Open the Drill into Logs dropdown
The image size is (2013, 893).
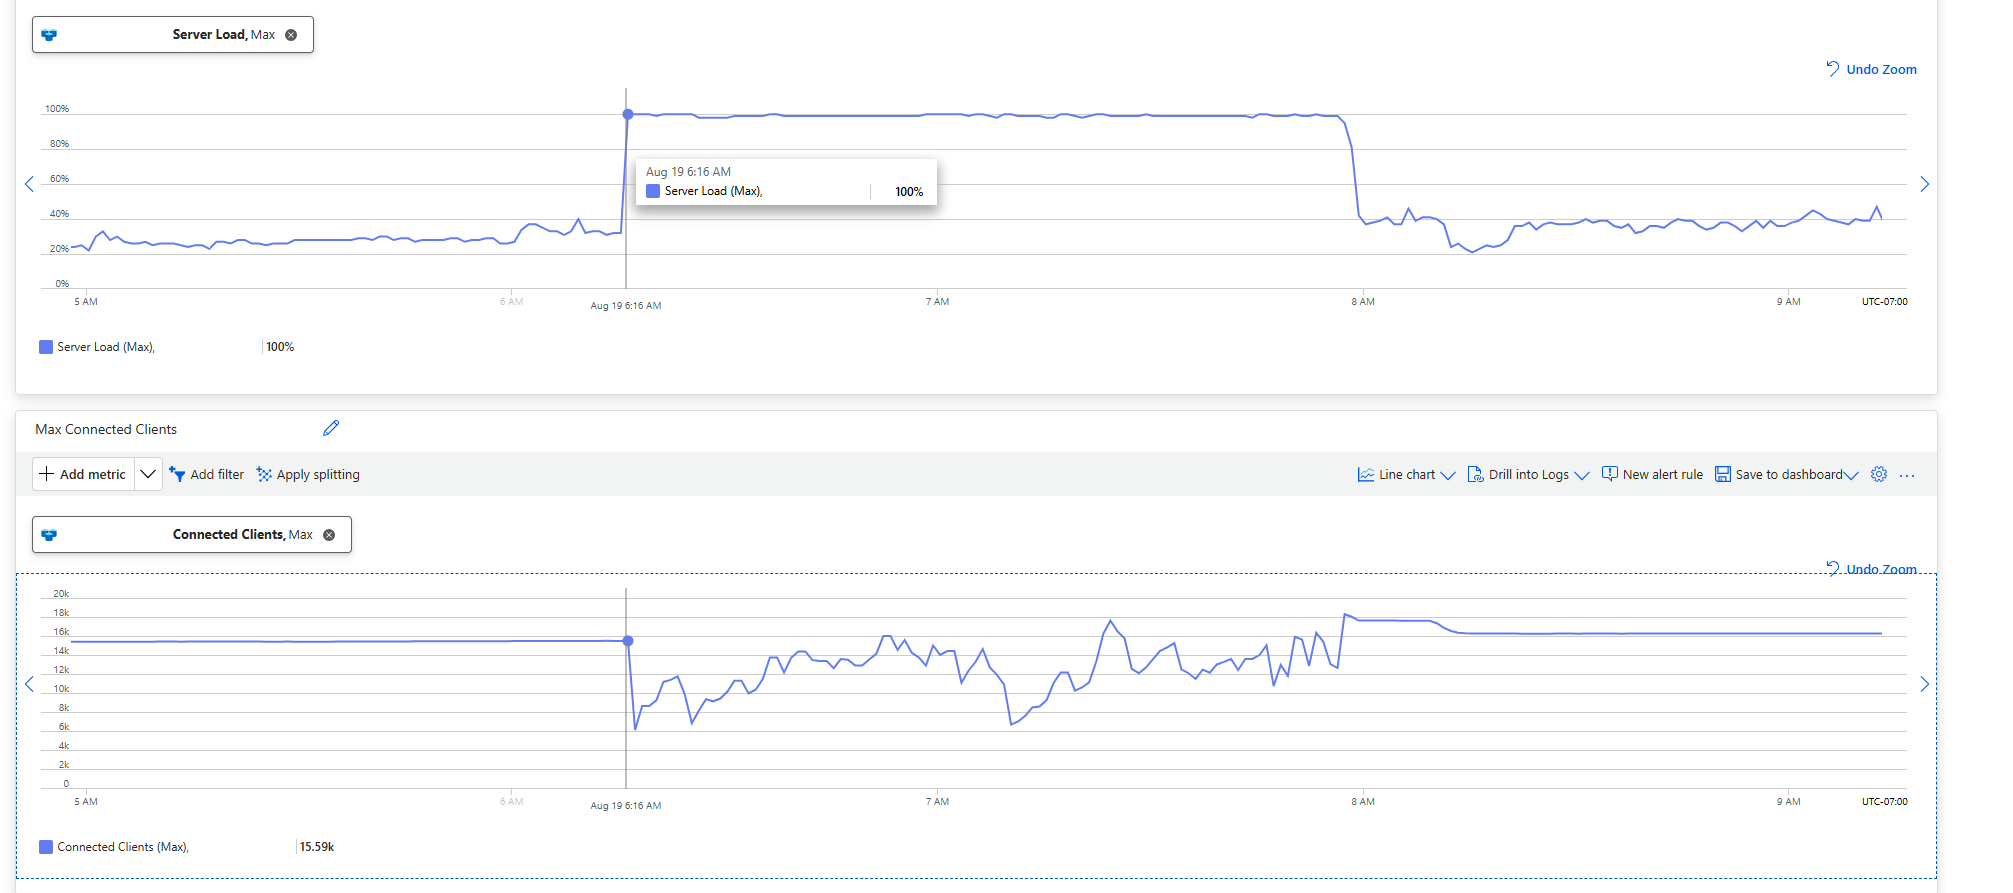1528,474
